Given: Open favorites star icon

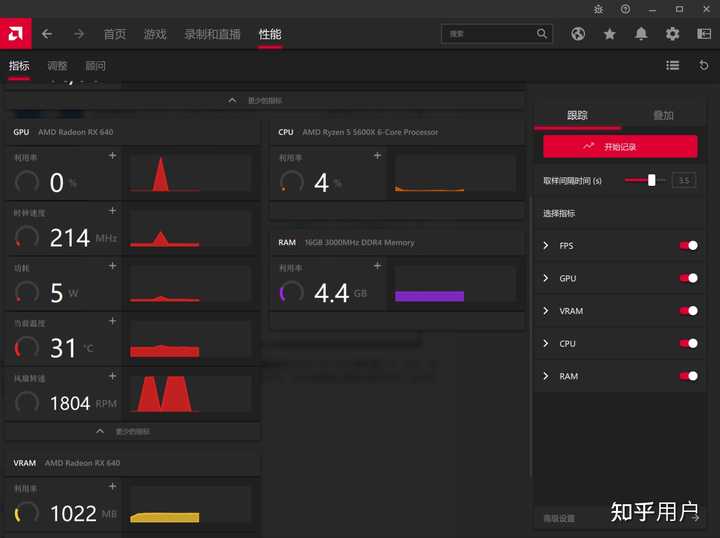Looking at the screenshot, I should point(609,34).
